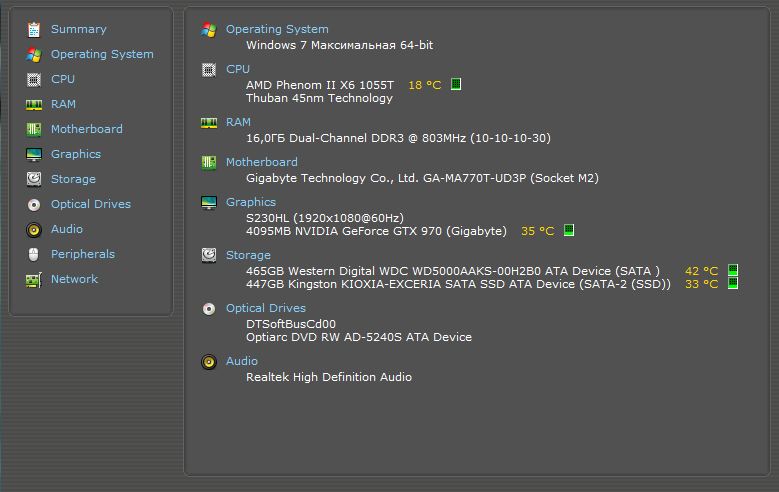Click the Optiarc DVD RW AD-5240S line
The image size is (779, 492).
coord(359,337)
